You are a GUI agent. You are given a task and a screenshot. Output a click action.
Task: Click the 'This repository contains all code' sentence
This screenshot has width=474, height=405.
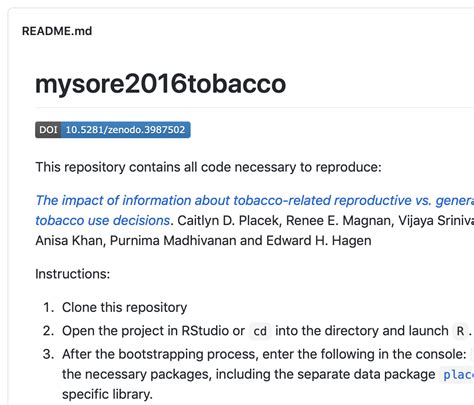pos(208,167)
